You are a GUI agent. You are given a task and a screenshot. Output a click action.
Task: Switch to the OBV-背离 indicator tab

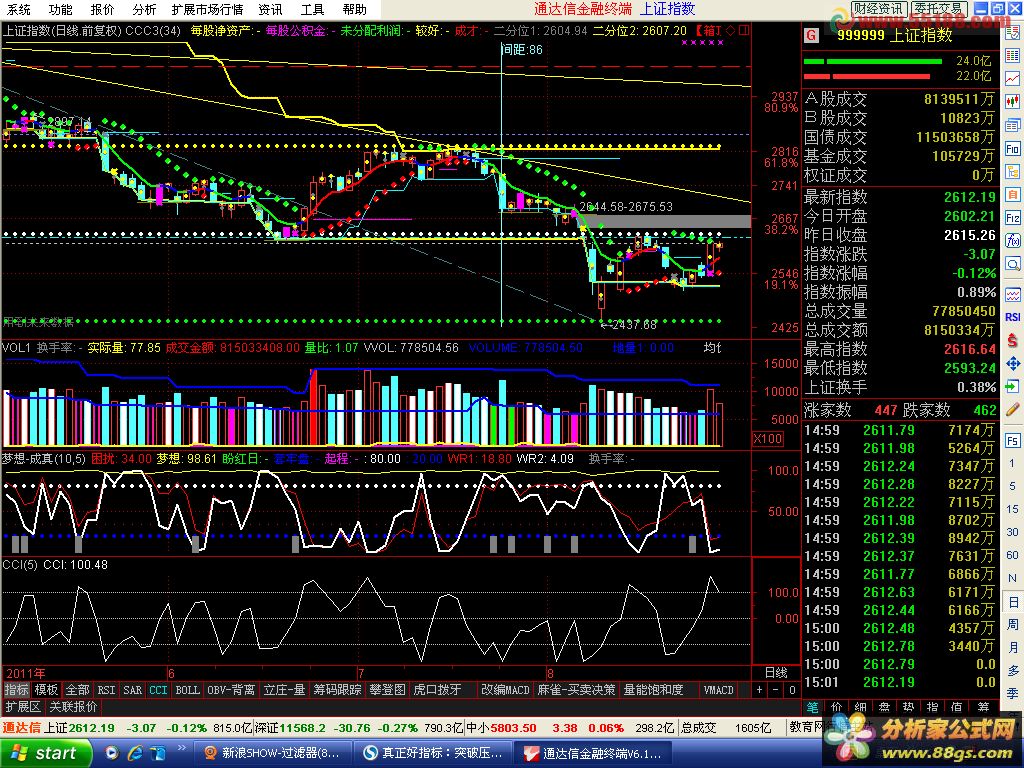(231, 690)
